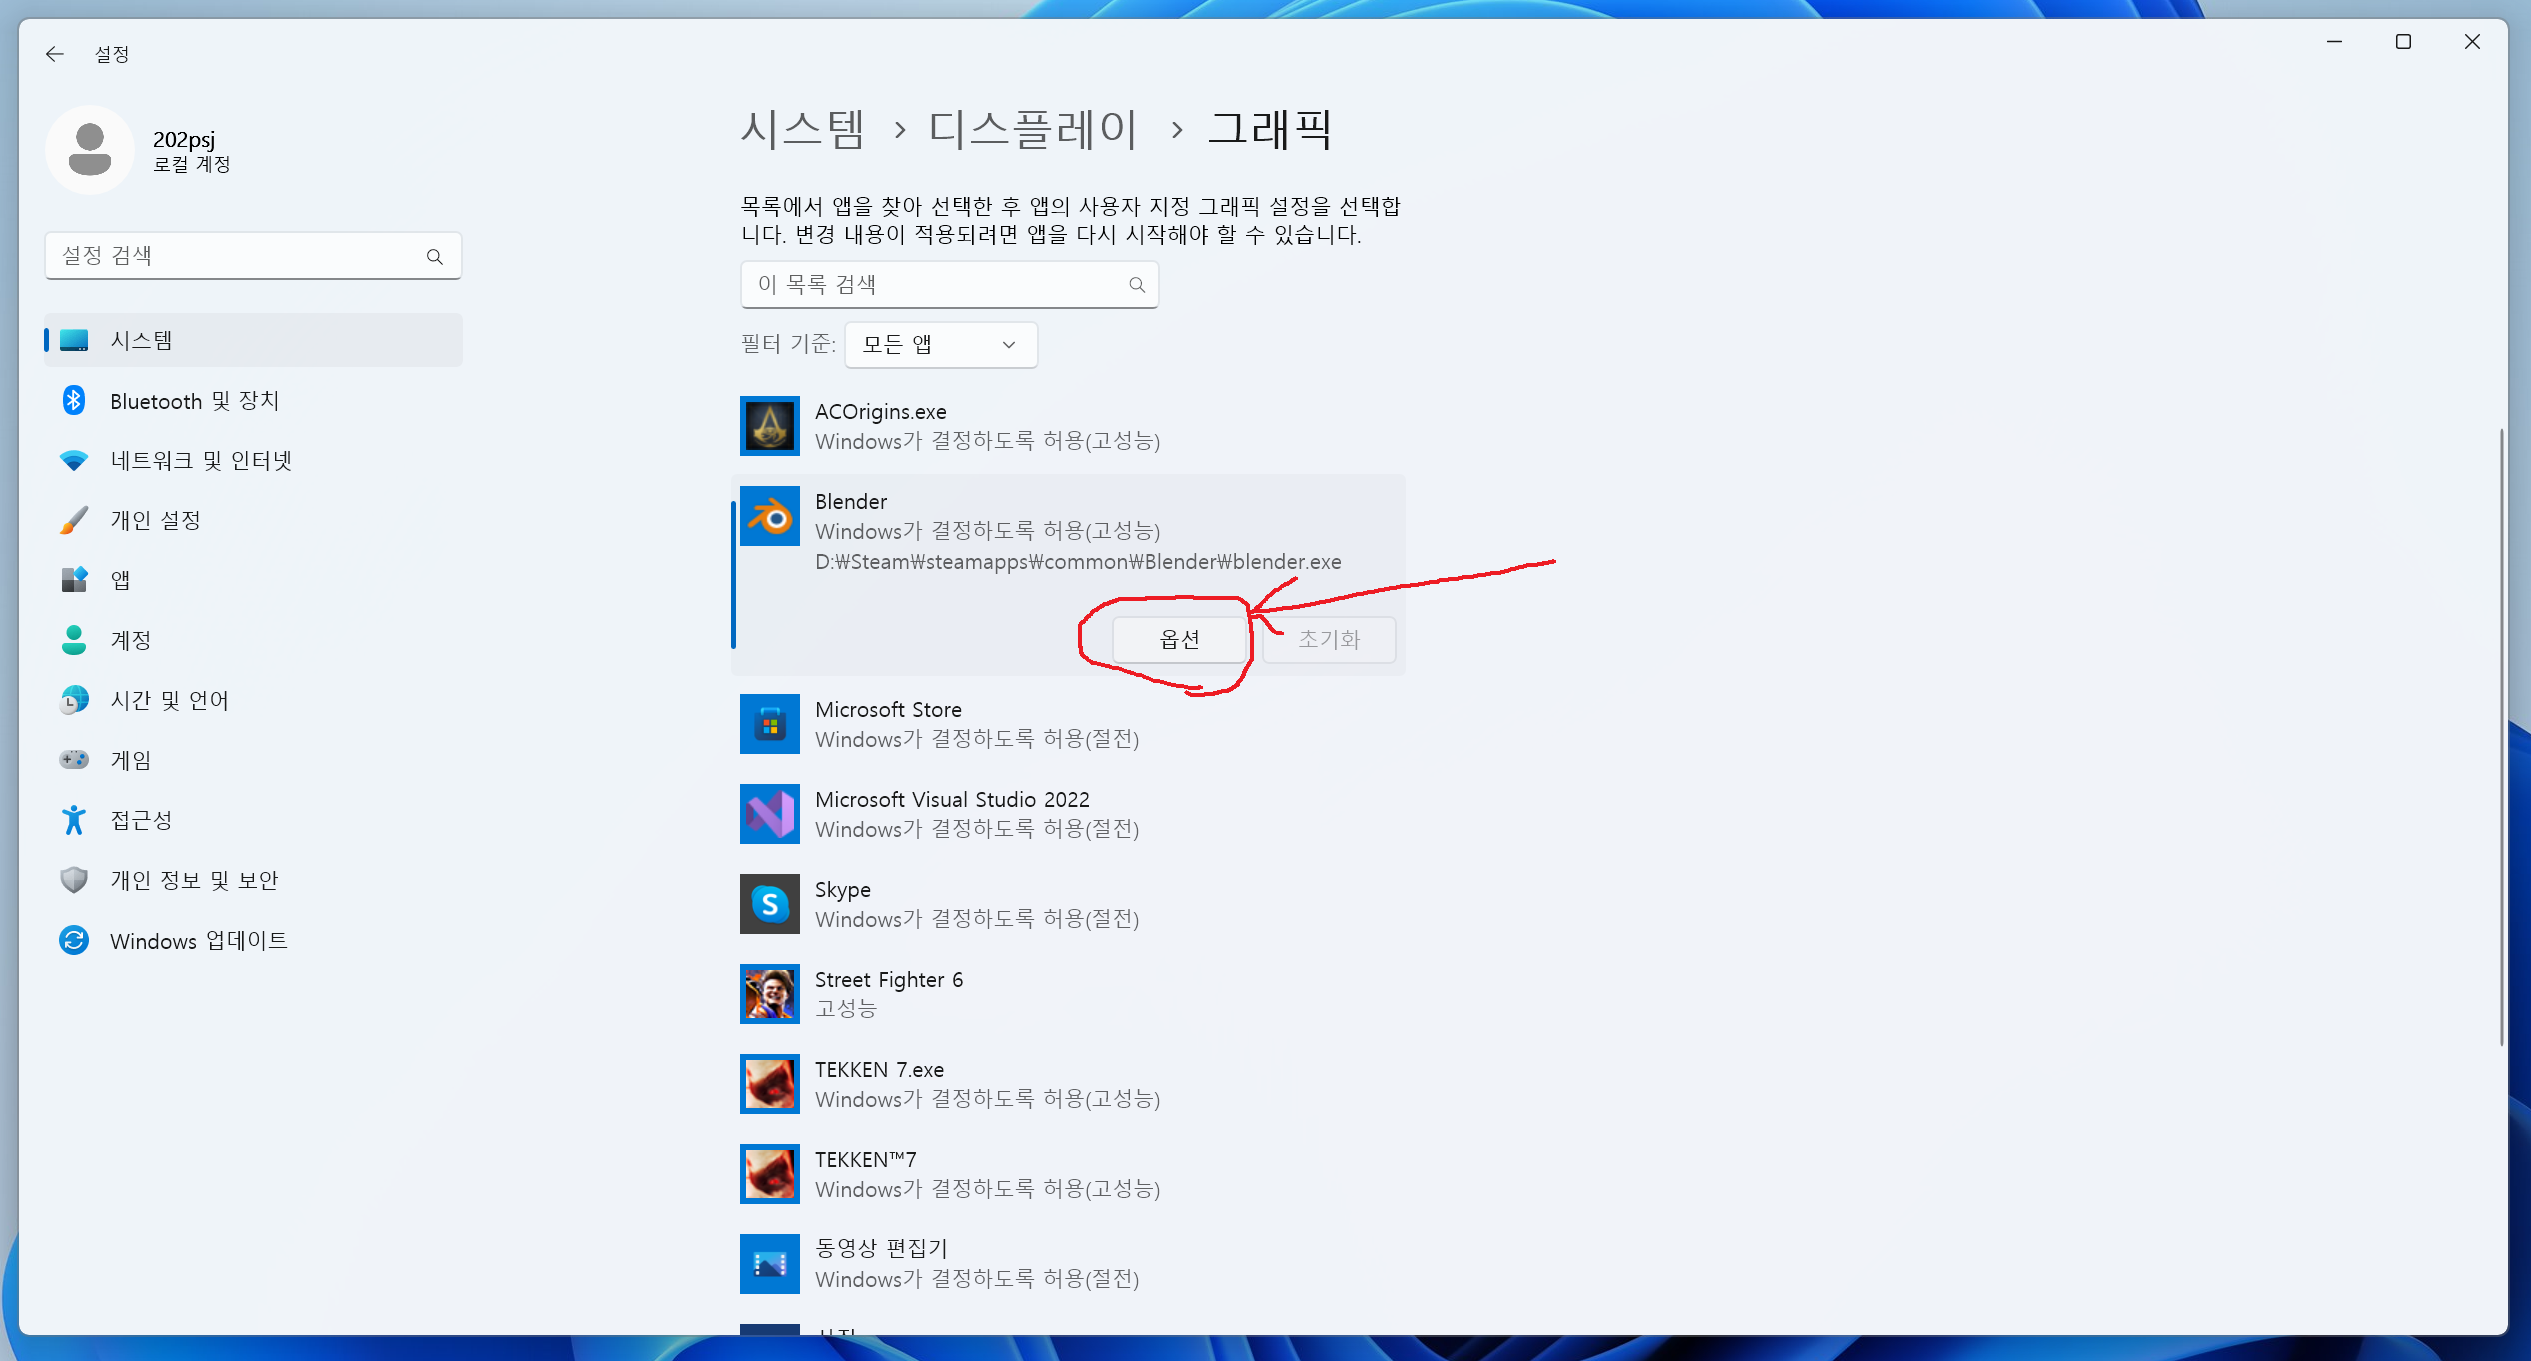The width and height of the screenshot is (2531, 1361).
Task: Select the 동영상 편집기 app icon
Action: click(769, 1264)
